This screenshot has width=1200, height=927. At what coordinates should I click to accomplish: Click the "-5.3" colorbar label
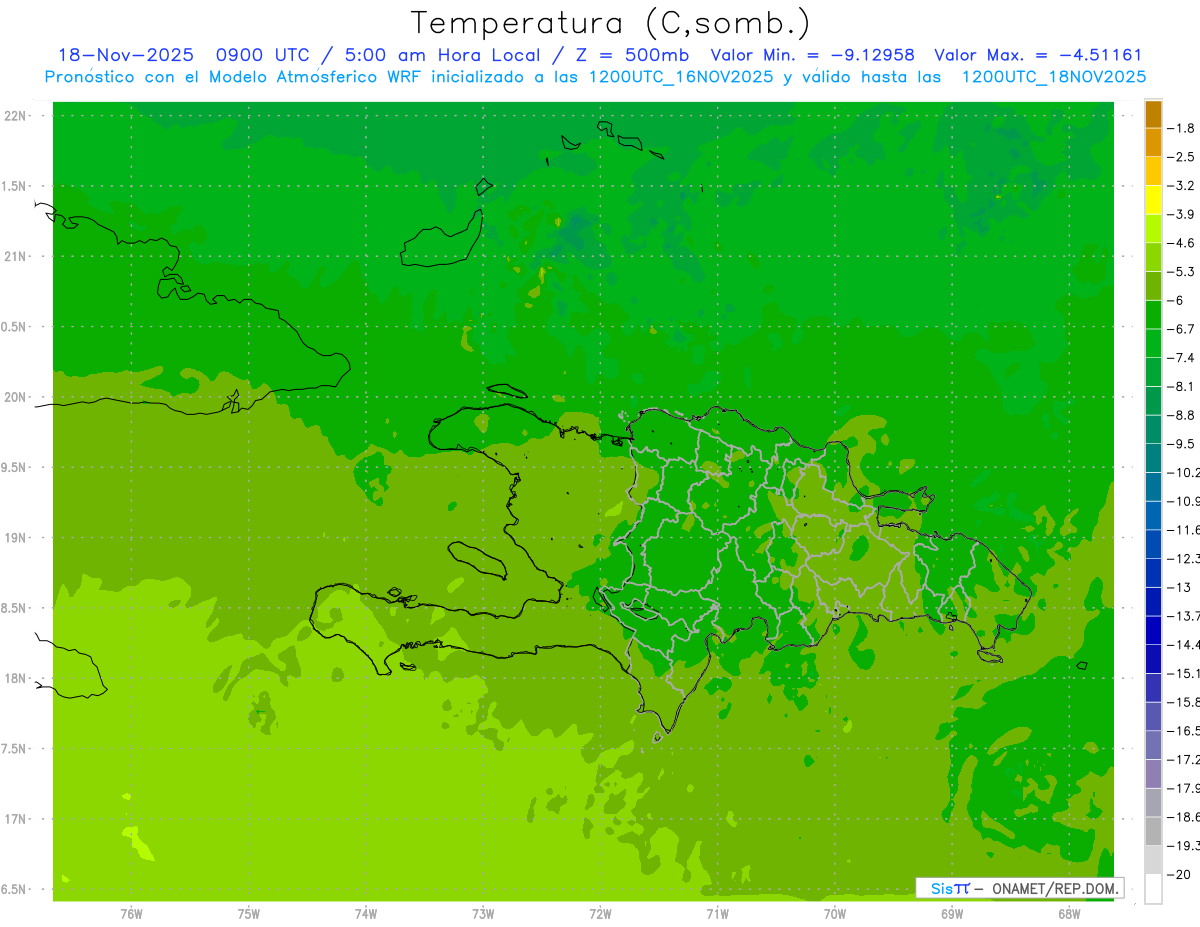tap(1181, 271)
